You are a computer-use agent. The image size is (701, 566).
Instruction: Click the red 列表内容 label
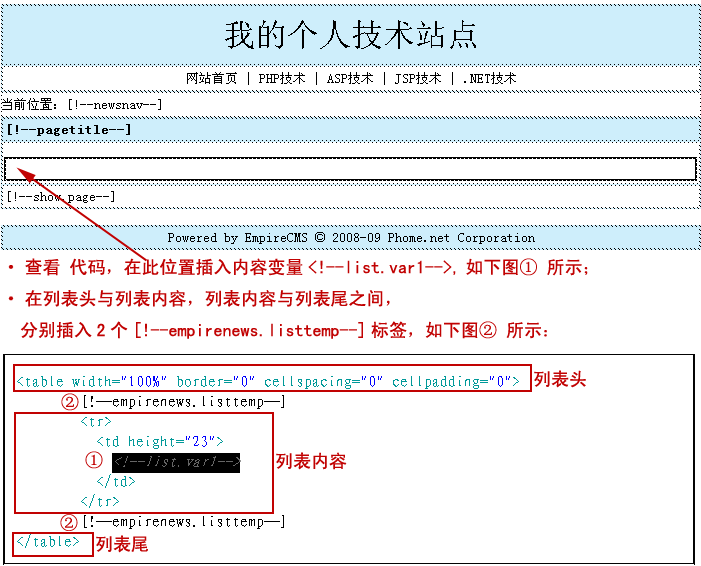(x=311, y=461)
